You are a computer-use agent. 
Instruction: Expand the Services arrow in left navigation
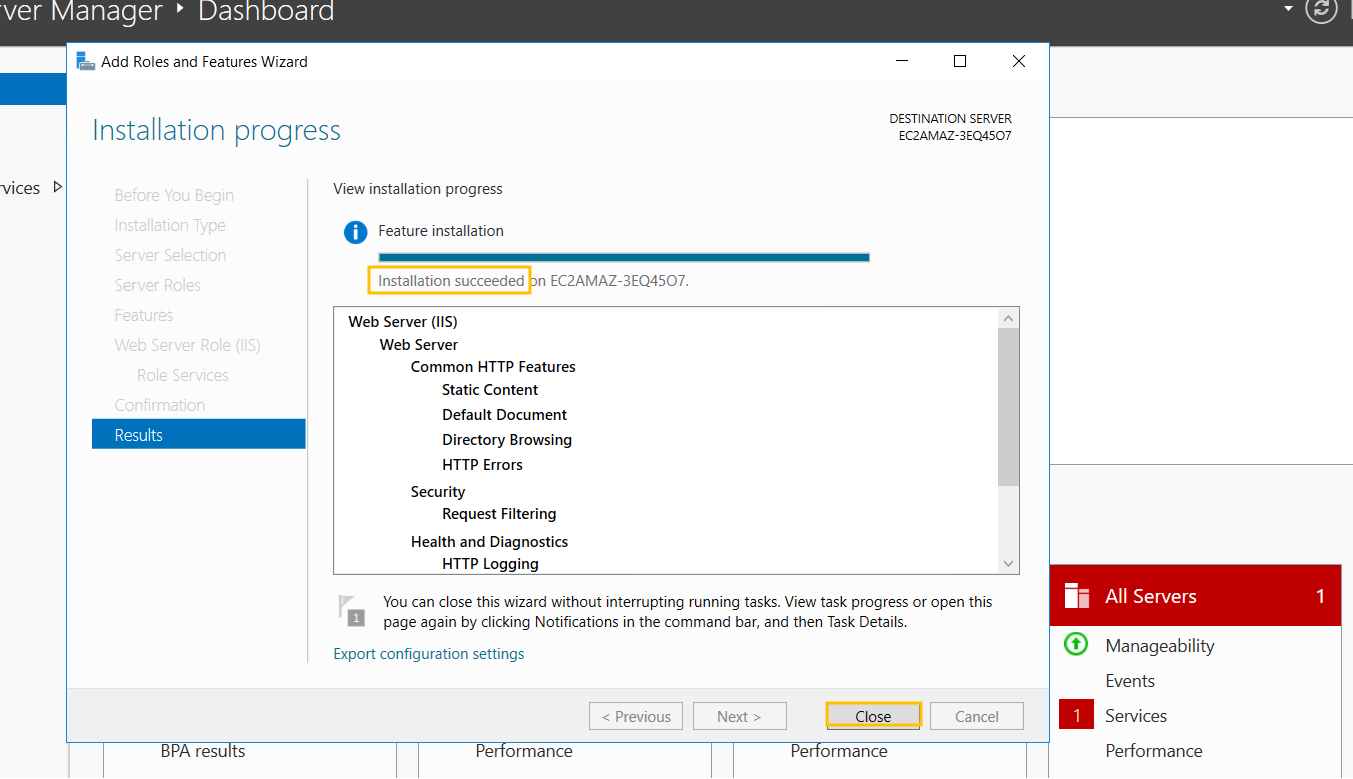click(57, 187)
